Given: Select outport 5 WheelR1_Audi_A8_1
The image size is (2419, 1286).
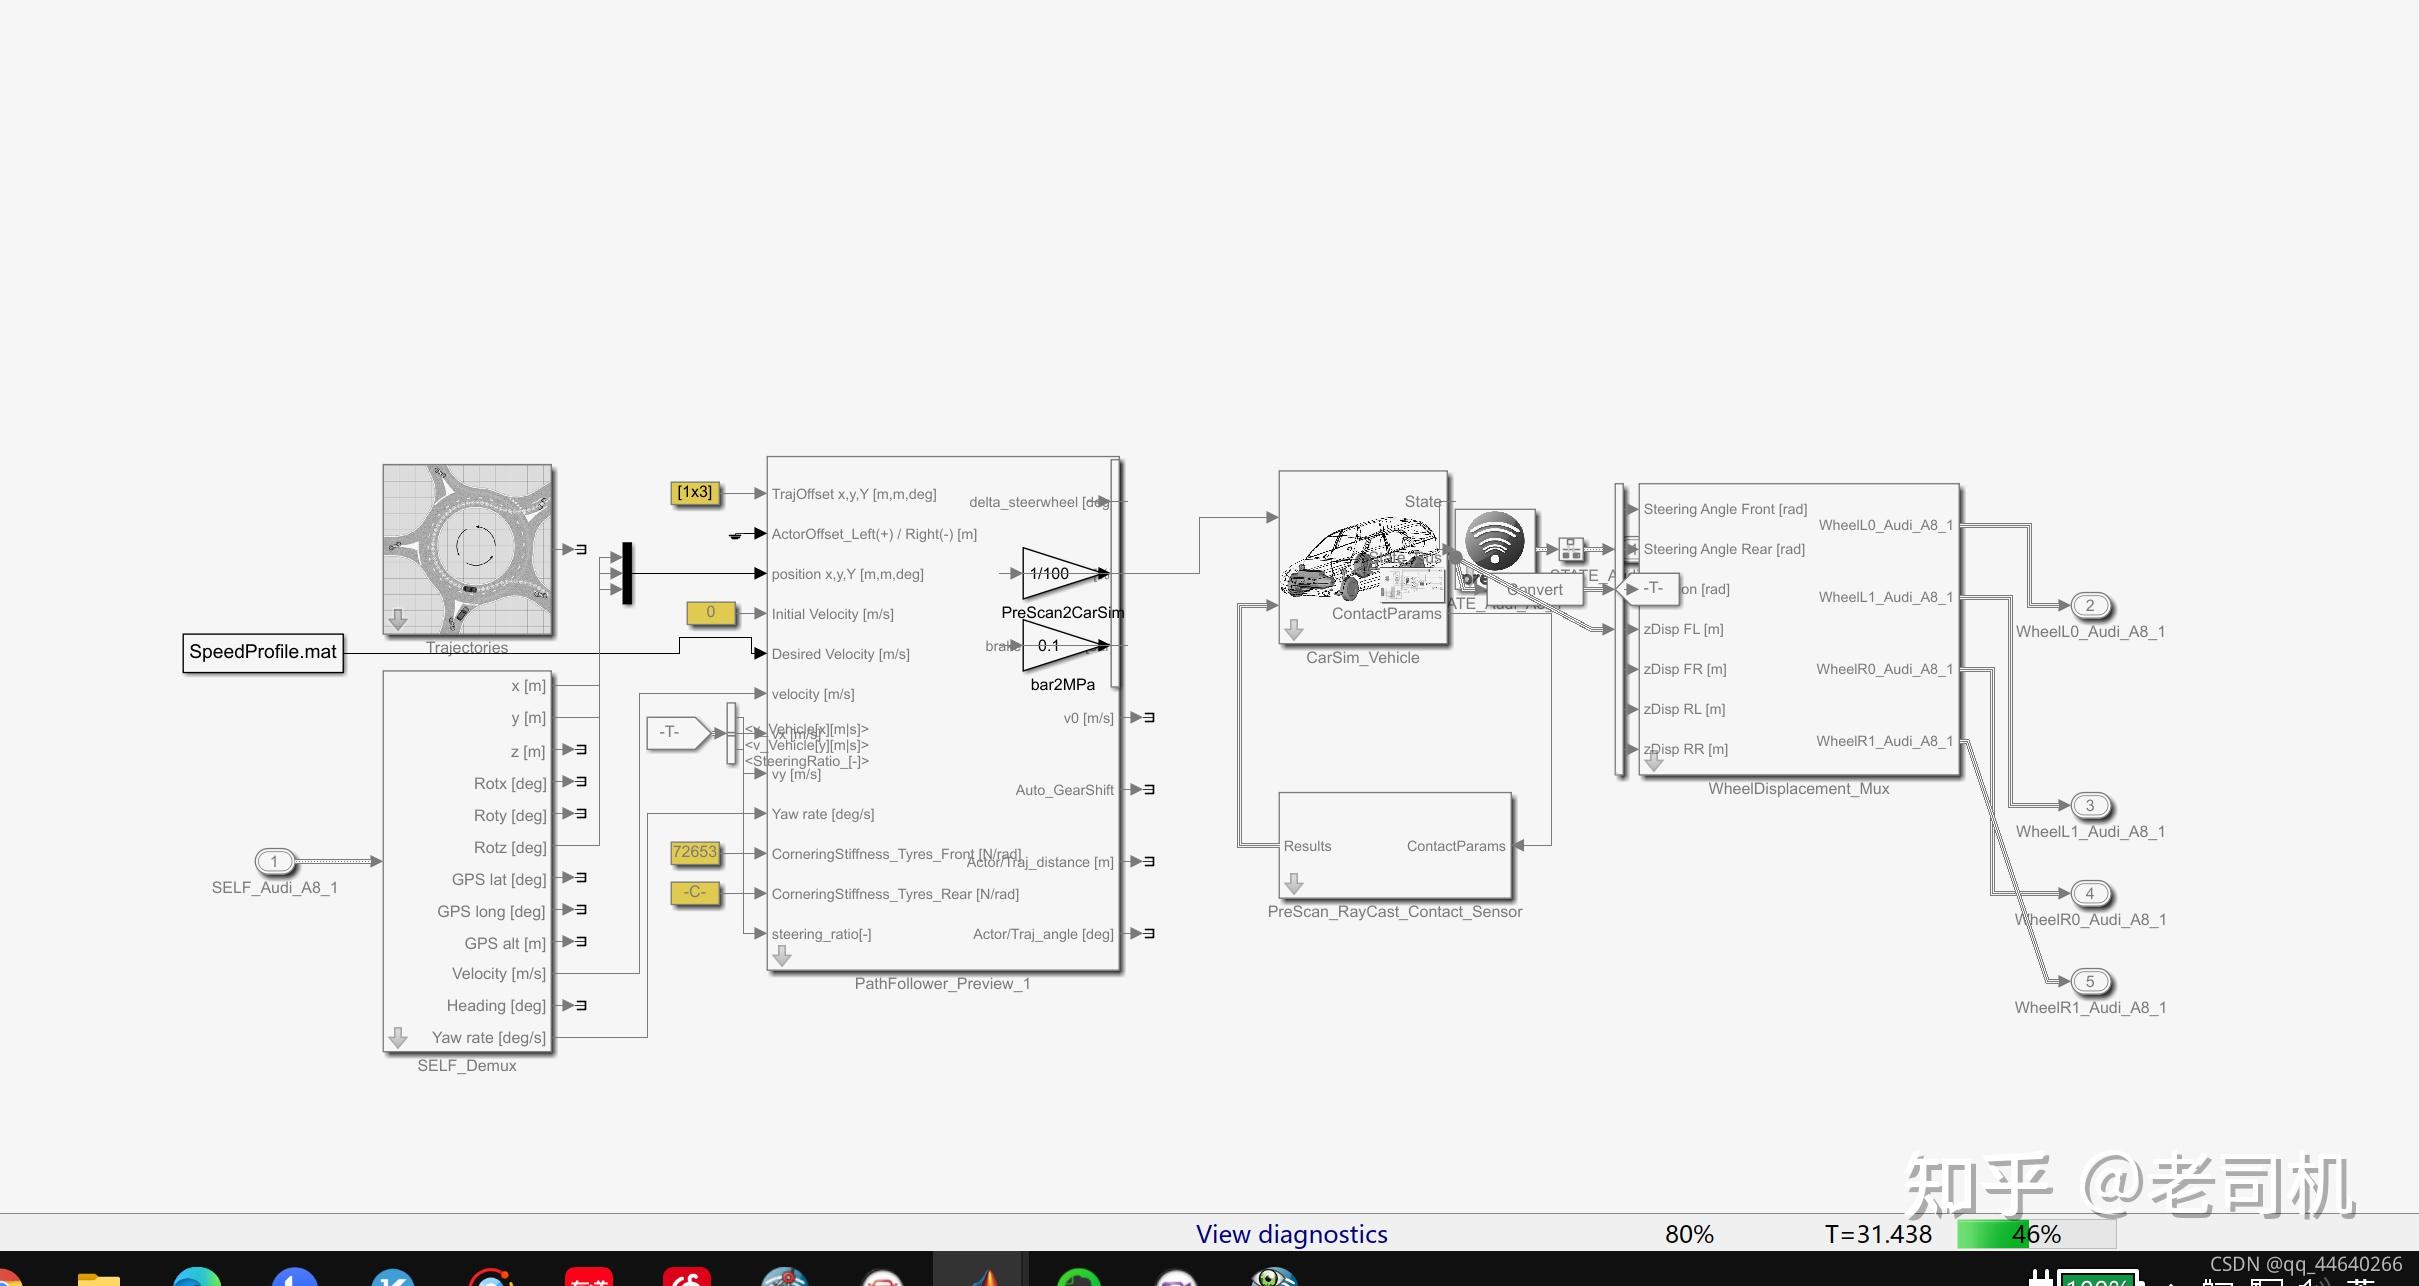Looking at the screenshot, I should pyautogui.click(x=2089, y=982).
